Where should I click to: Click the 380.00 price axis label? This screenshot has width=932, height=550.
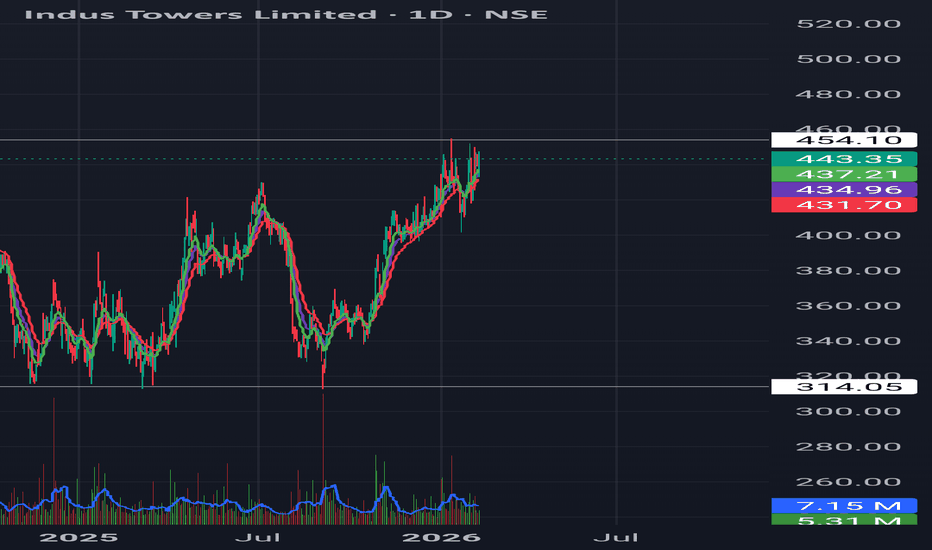click(848, 271)
